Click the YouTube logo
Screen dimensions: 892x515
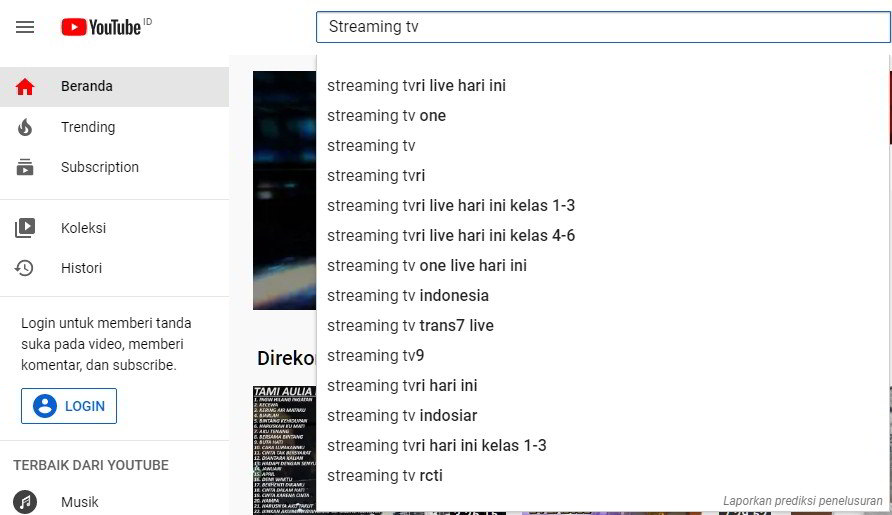click(x=101, y=27)
